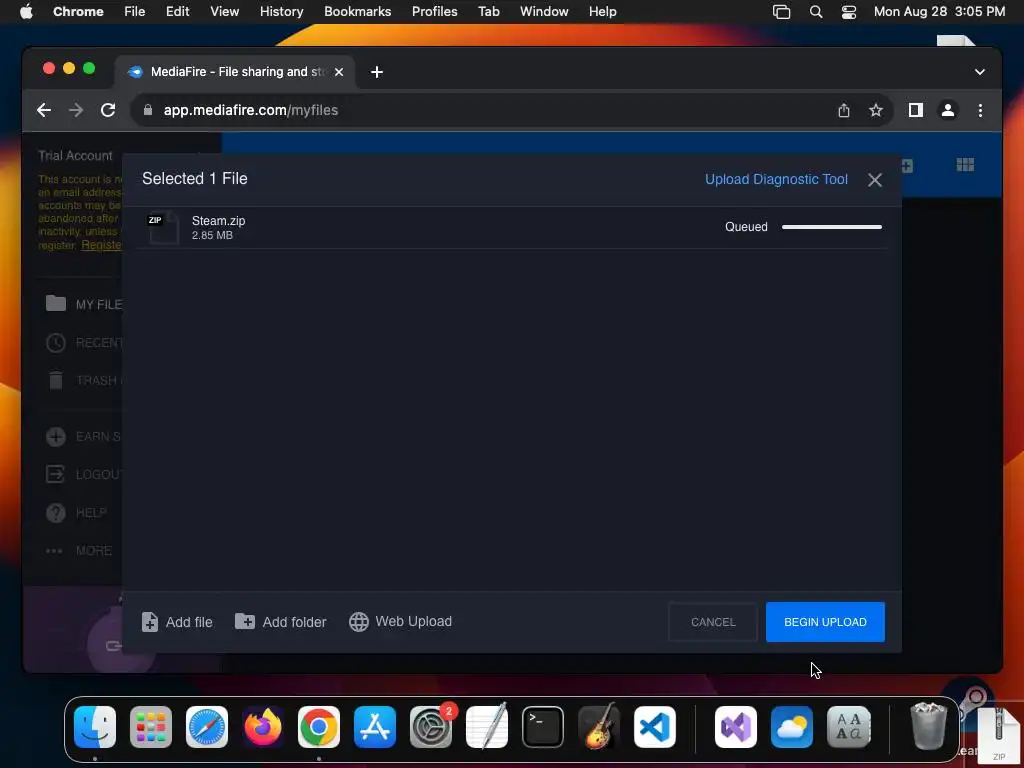This screenshot has width=1024, height=768.
Task: Open the Help menu
Action: pyautogui.click(x=602, y=11)
